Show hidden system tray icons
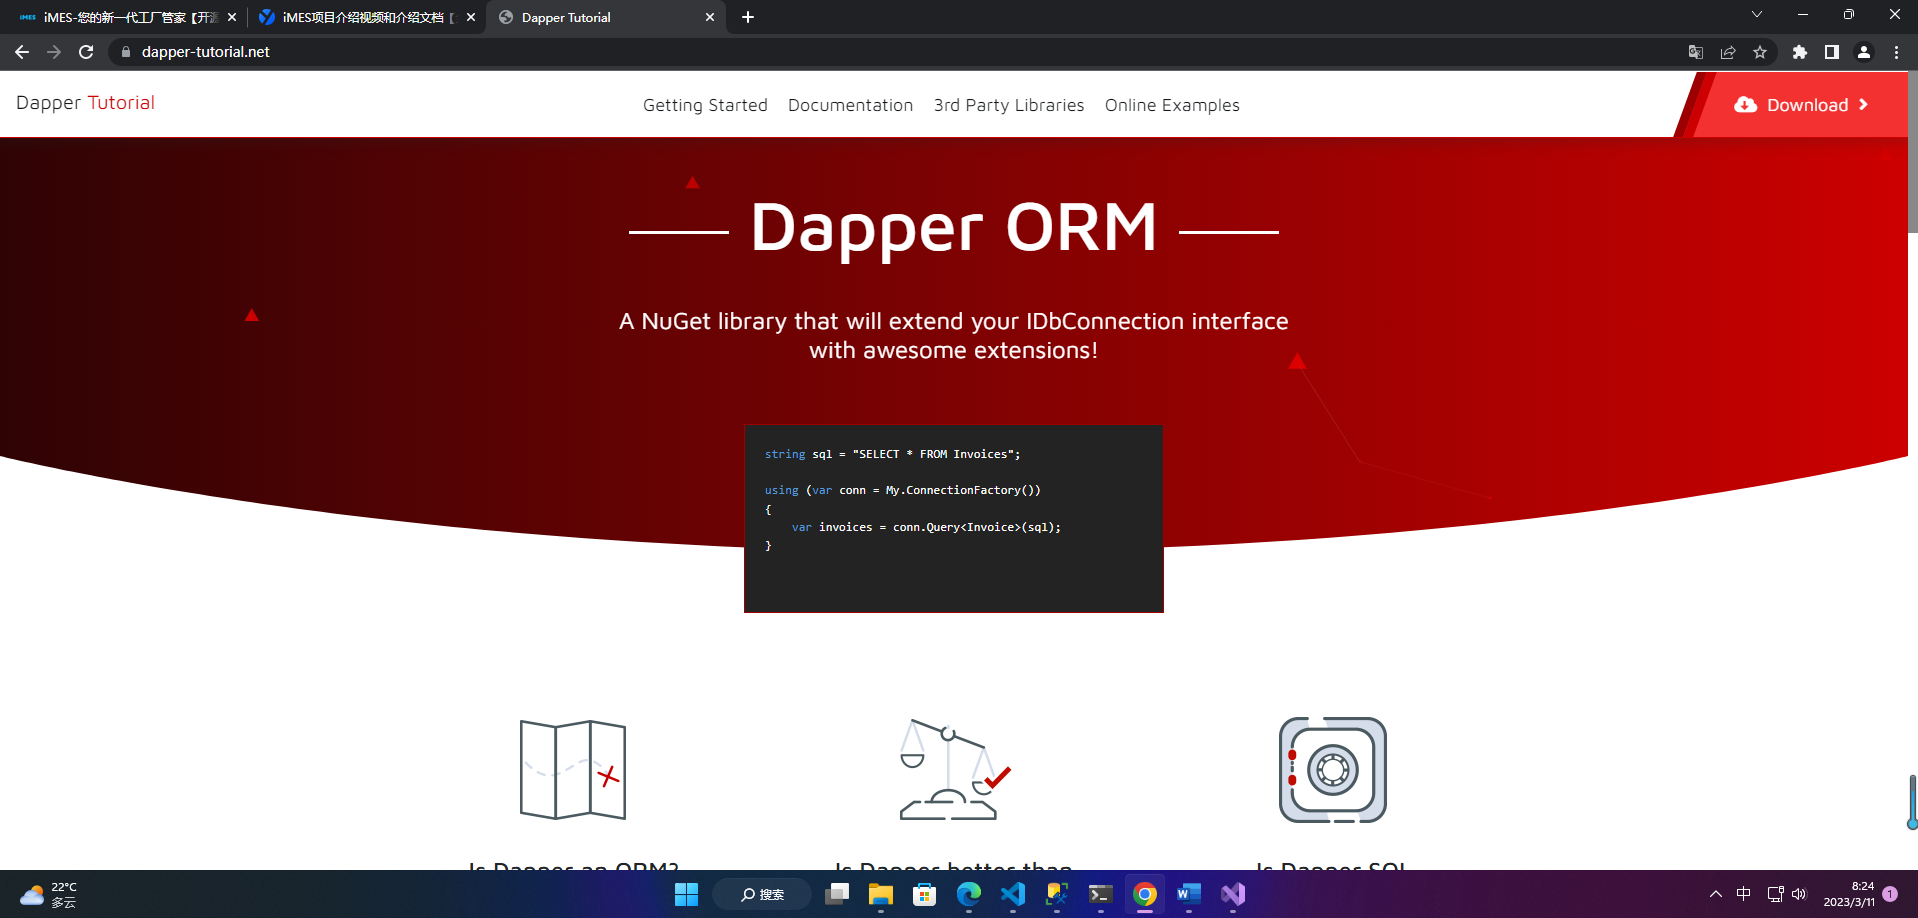The width and height of the screenshot is (1918, 918). pyautogui.click(x=1716, y=894)
